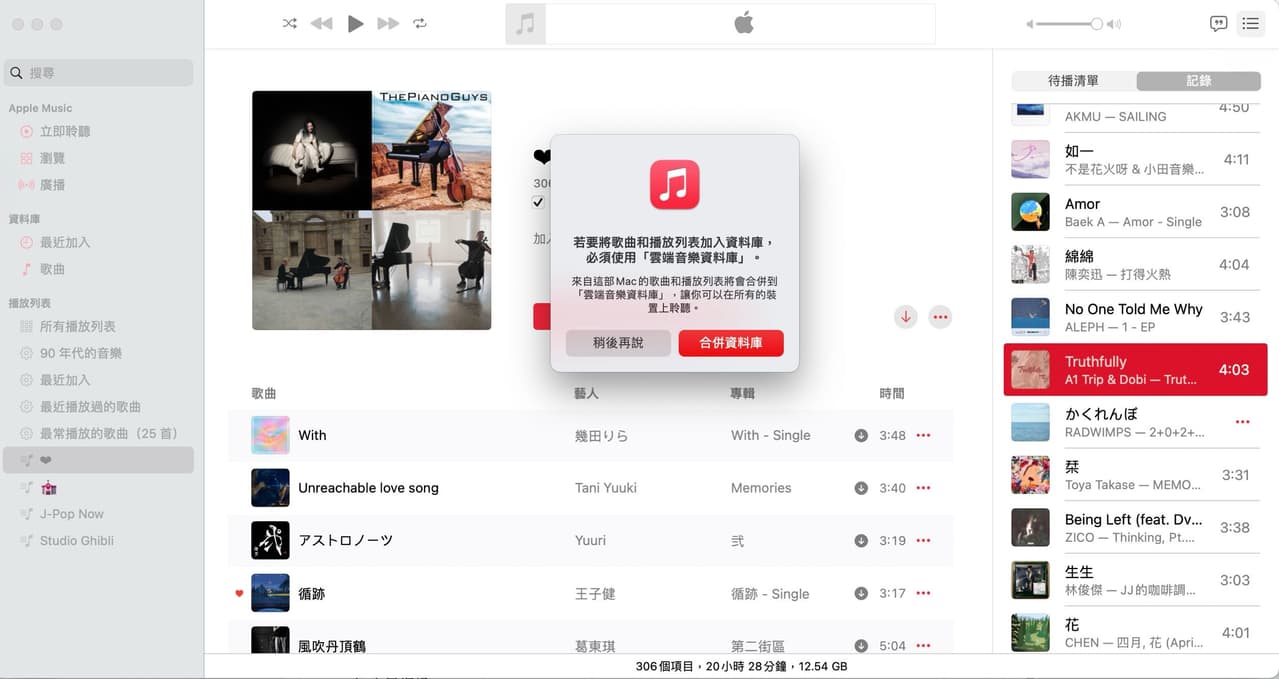Click the 合併資料庫 button
The image size is (1279, 679).
(731, 343)
